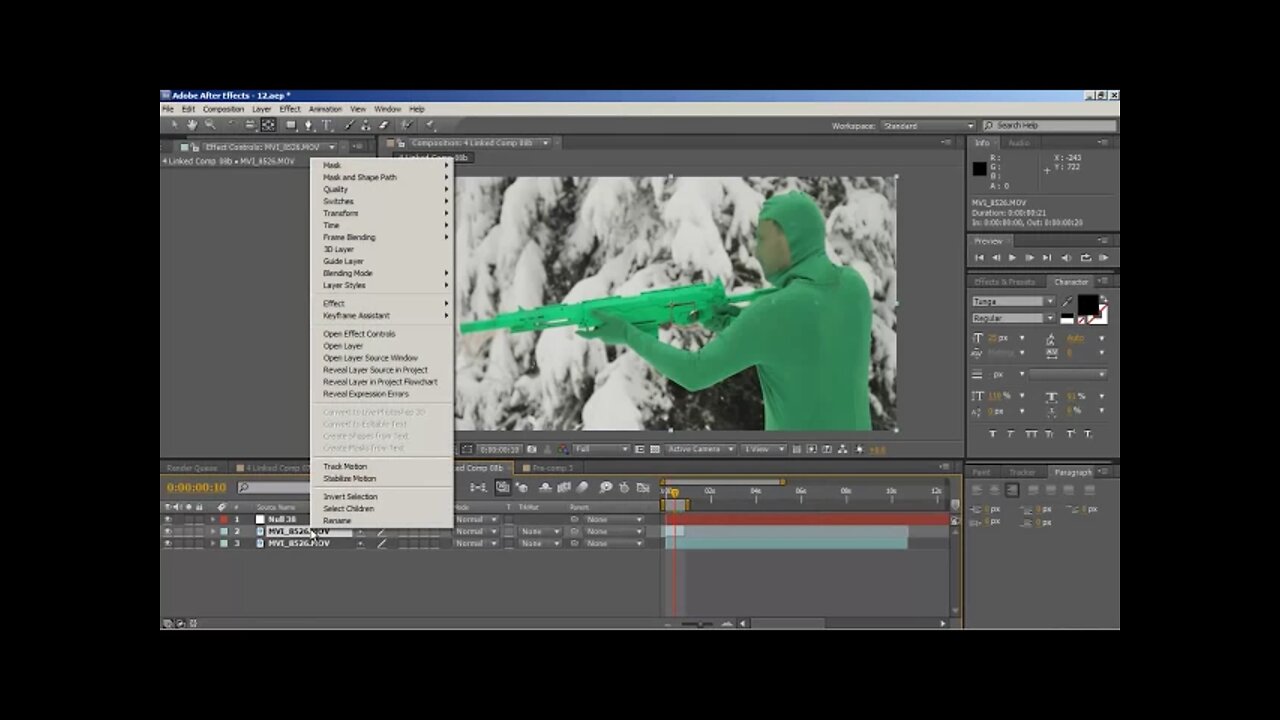Click layer 1 red label color
This screenshot has width=1280, height=720.
[224, 519]
